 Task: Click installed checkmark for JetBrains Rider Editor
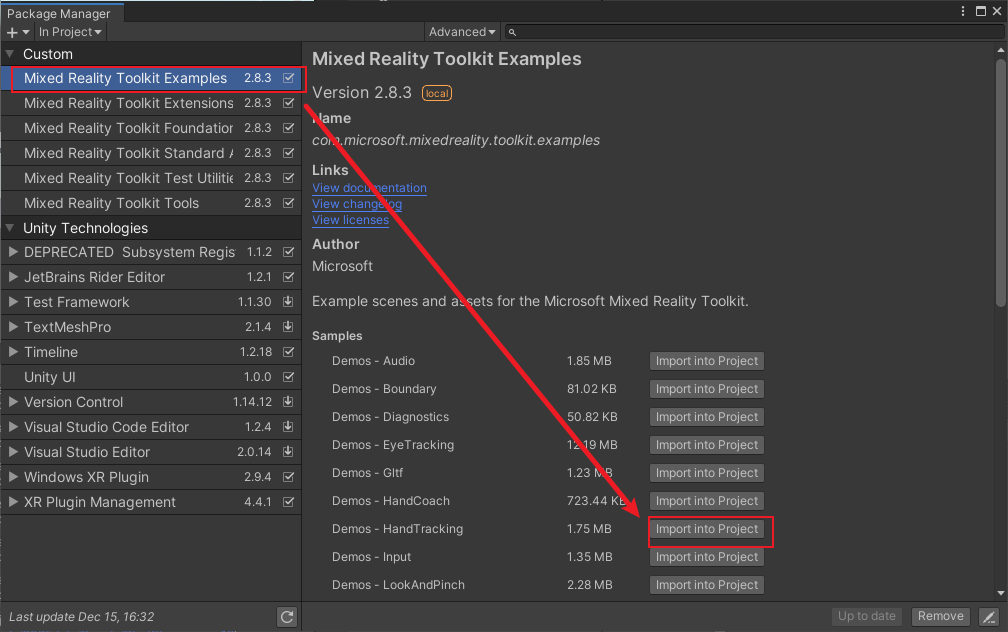[289, 277]
